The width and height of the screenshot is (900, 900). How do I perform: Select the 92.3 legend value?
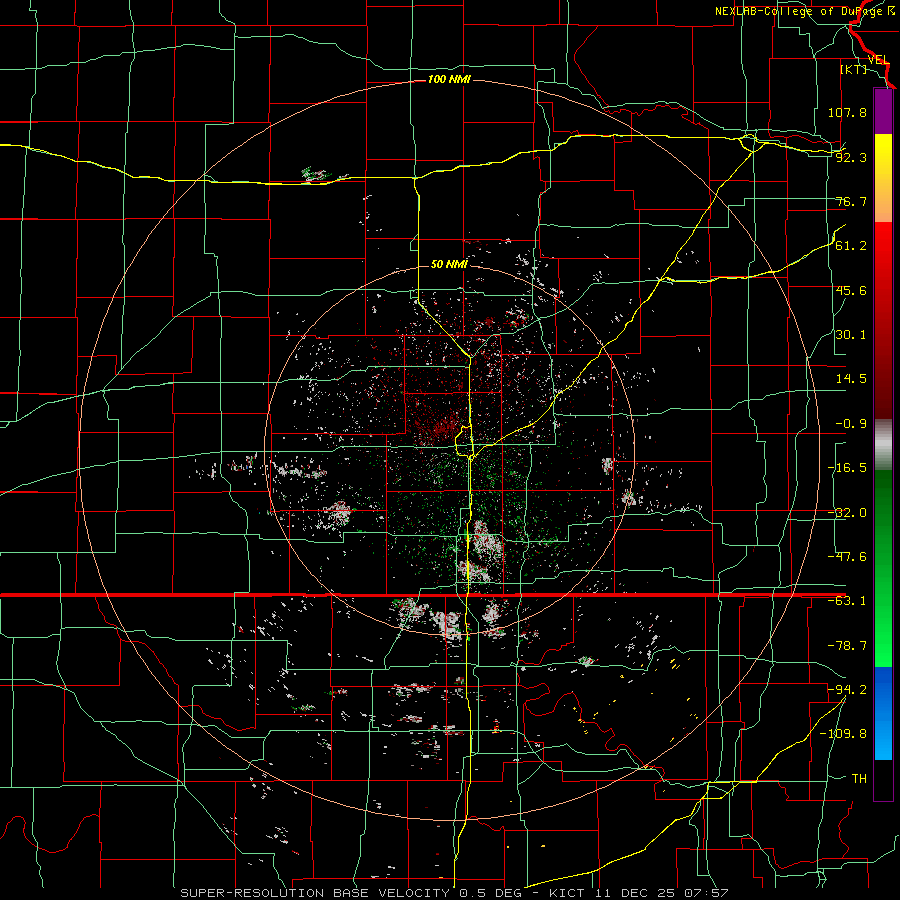[x=851, y=157]
